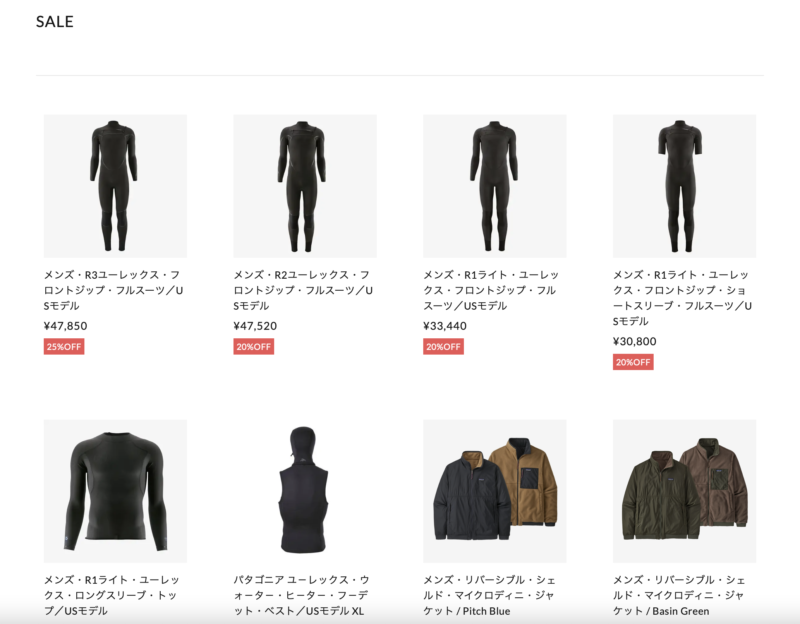Open the R2 Yulex wetsuit product image
Image resolution: width=800 pixels, height=624 pixels.
(305, 186)
